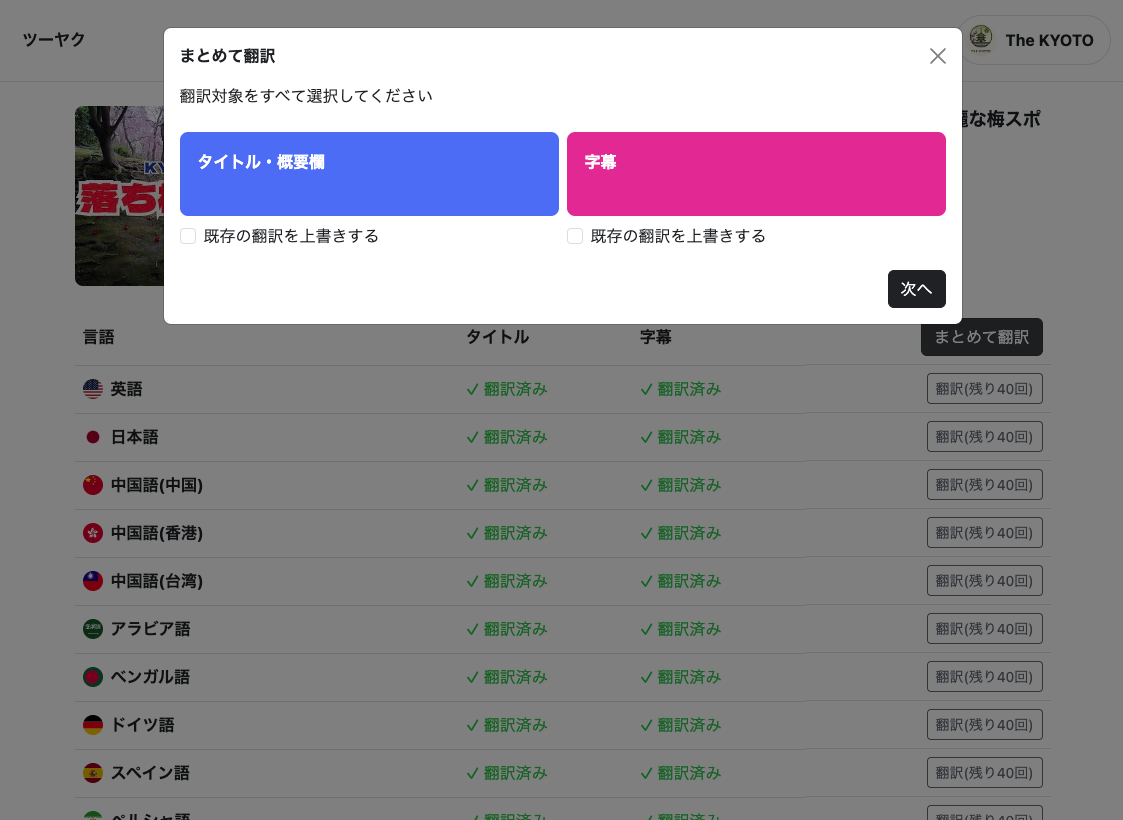This screenshot has height=820, width=1123.
Task: Click 日本語 subtitle 翻訳済み status
Action: pyautogui.click(x=680, y=437)
